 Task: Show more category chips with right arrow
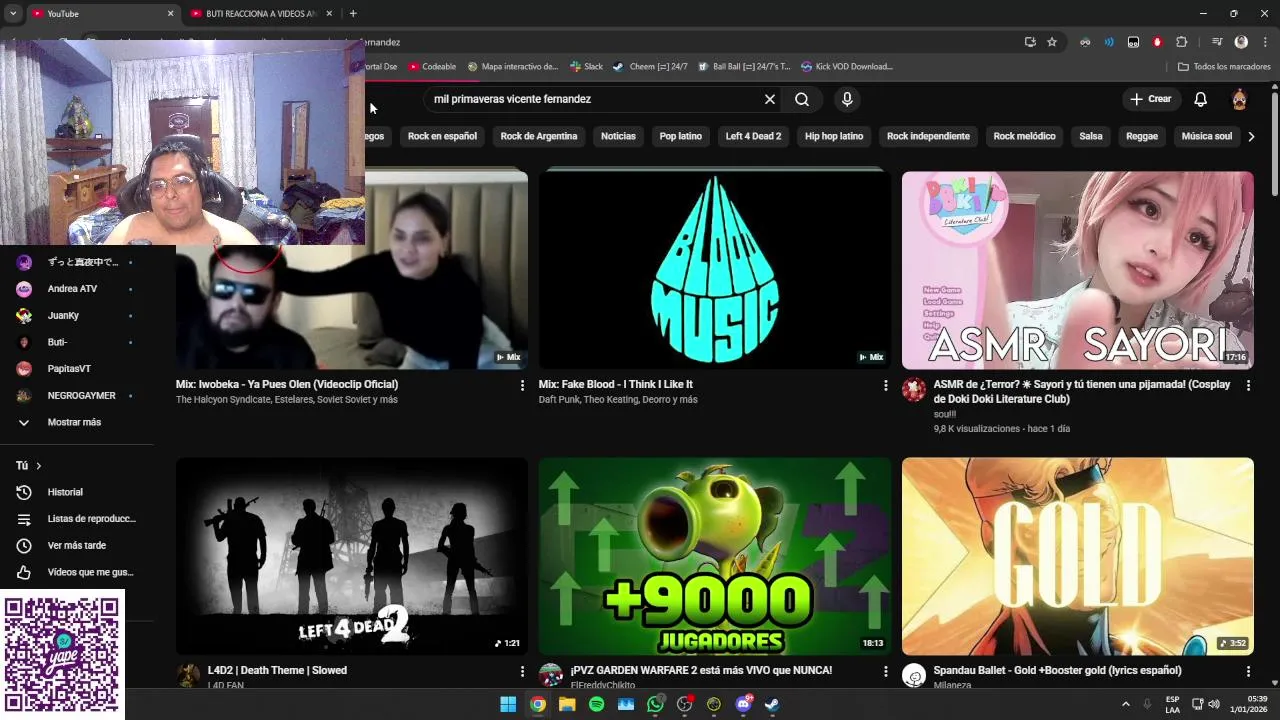coord(1251,136)
